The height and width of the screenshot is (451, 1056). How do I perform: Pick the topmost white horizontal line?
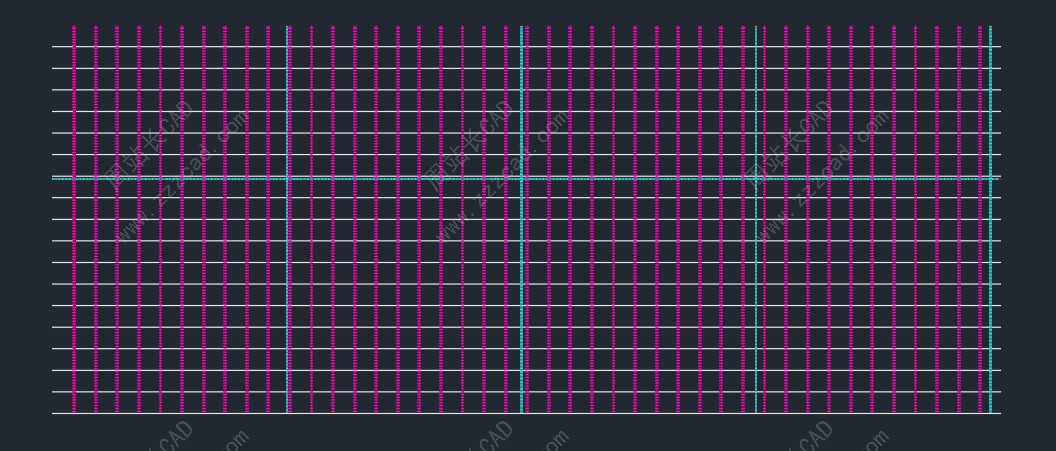pyautogui.click(x=526, y=46)
